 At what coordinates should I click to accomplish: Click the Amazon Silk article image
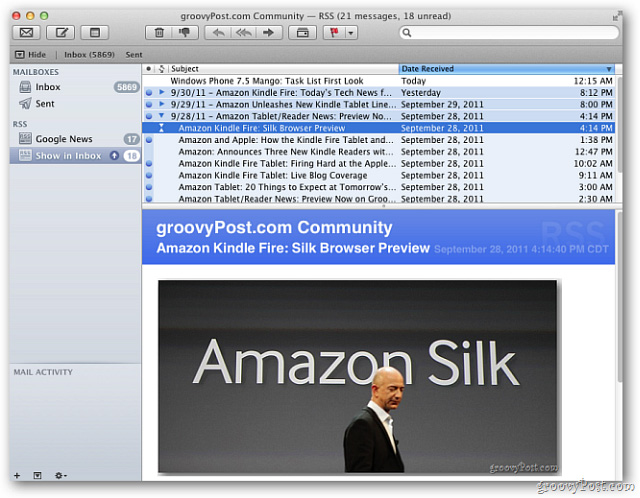point(358,376)
